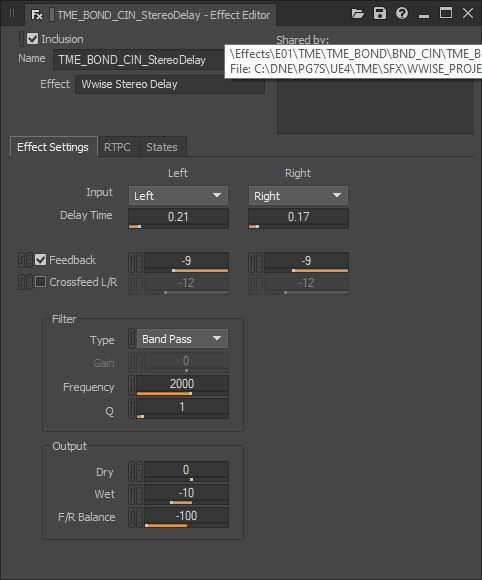Open the Right channel Input dropdown

pos(298,196)
